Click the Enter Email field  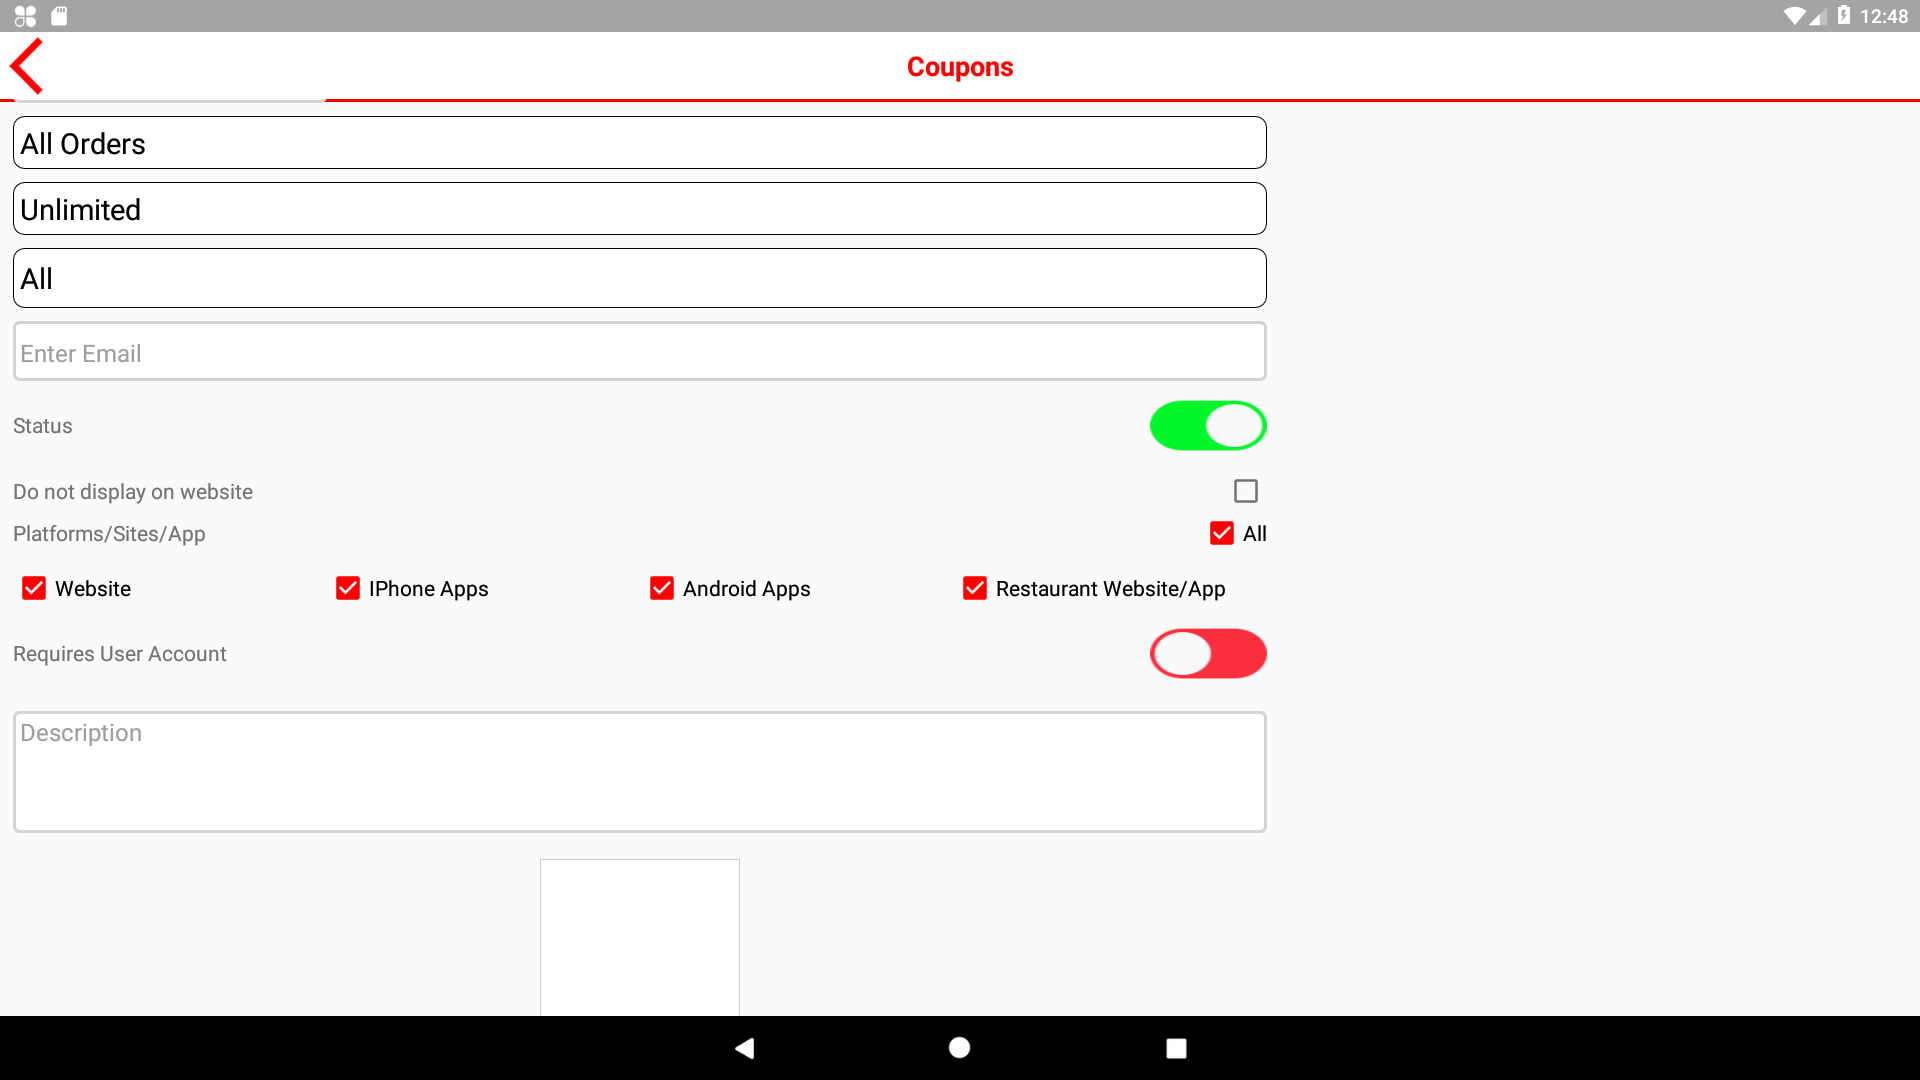(640, 352)
